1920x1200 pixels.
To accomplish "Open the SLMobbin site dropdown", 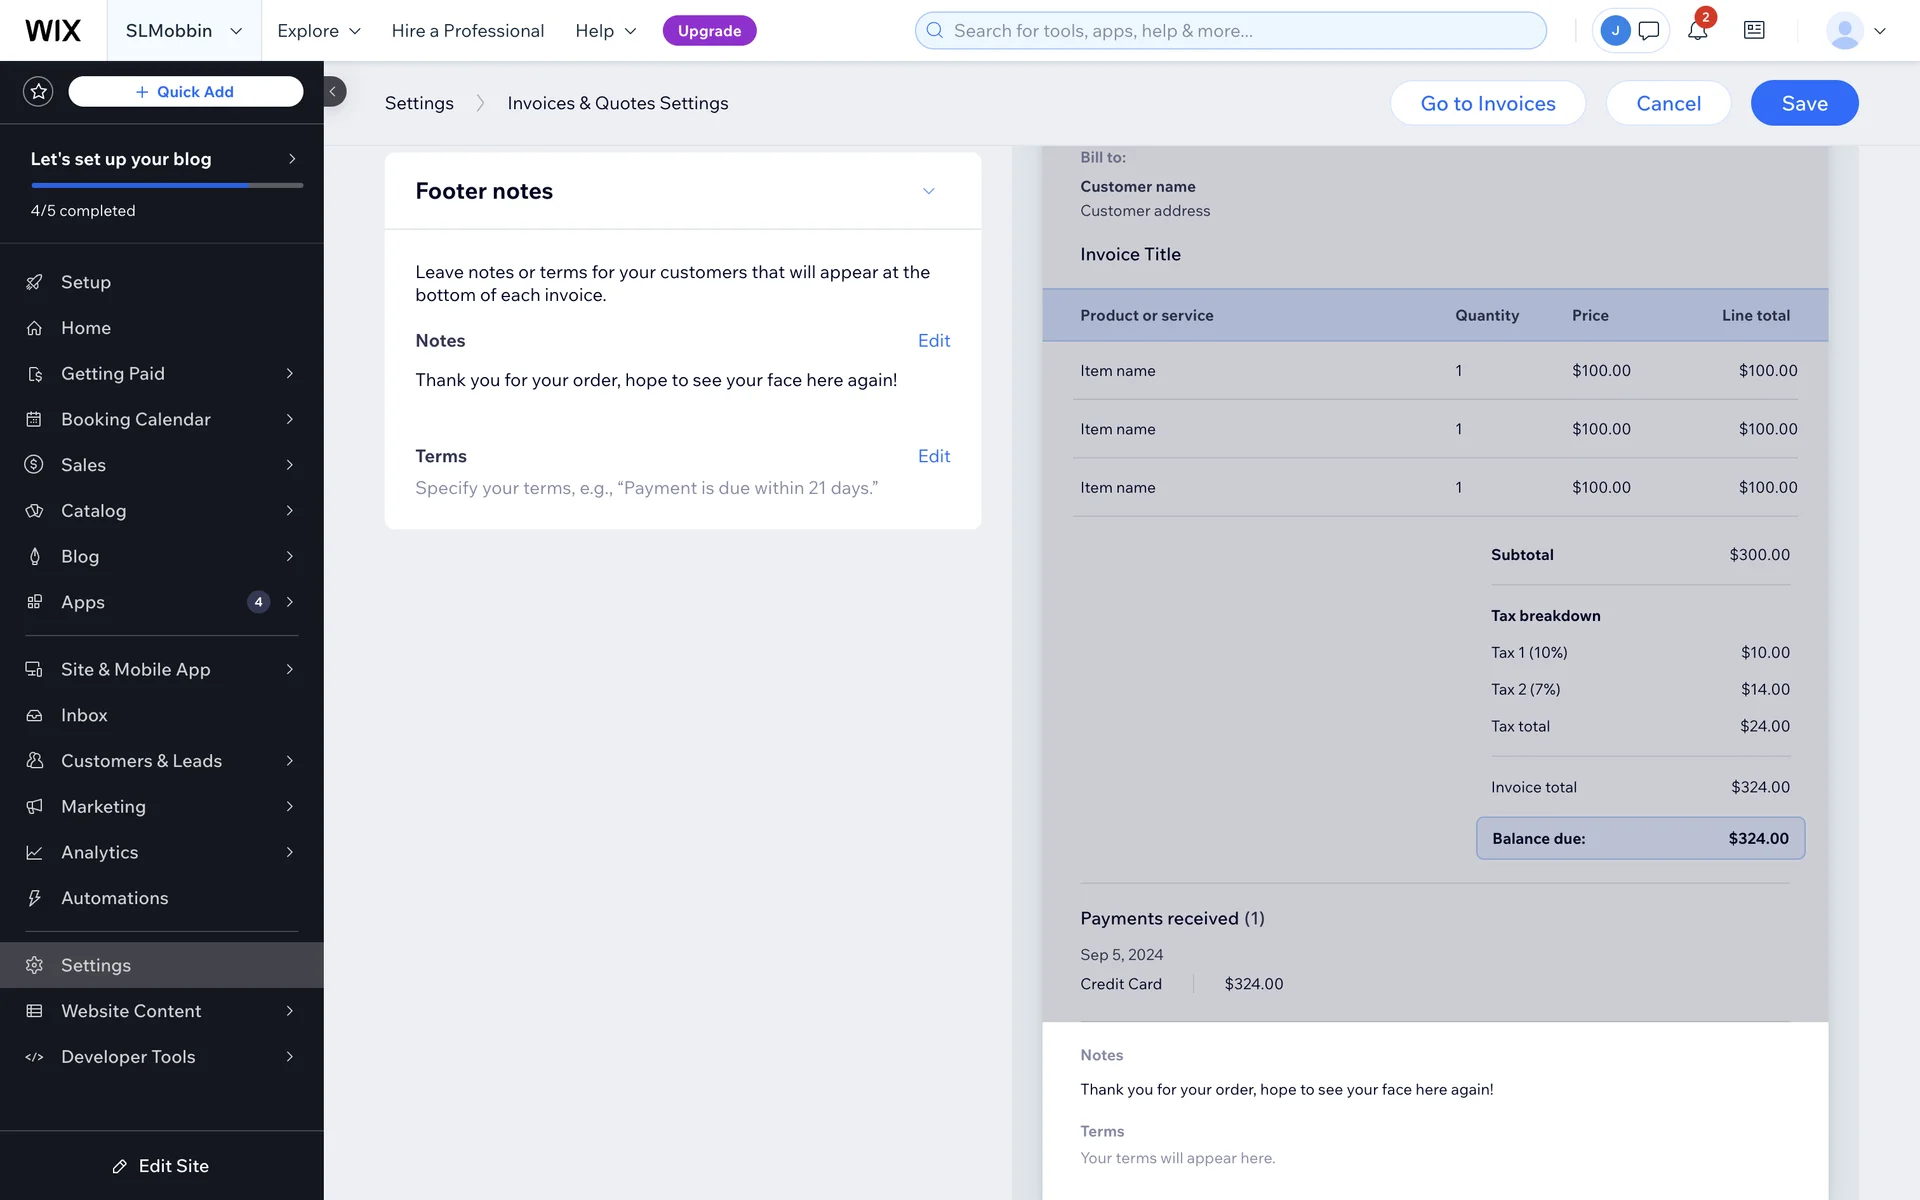I will (x=184, y=31).
